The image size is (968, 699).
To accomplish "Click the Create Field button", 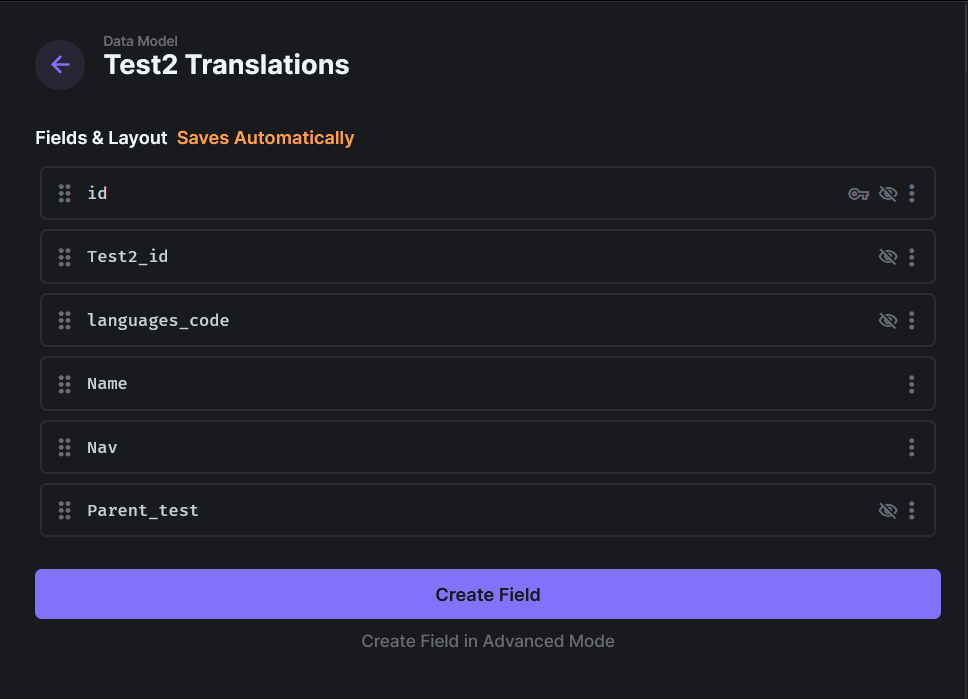I will (487, 593).
